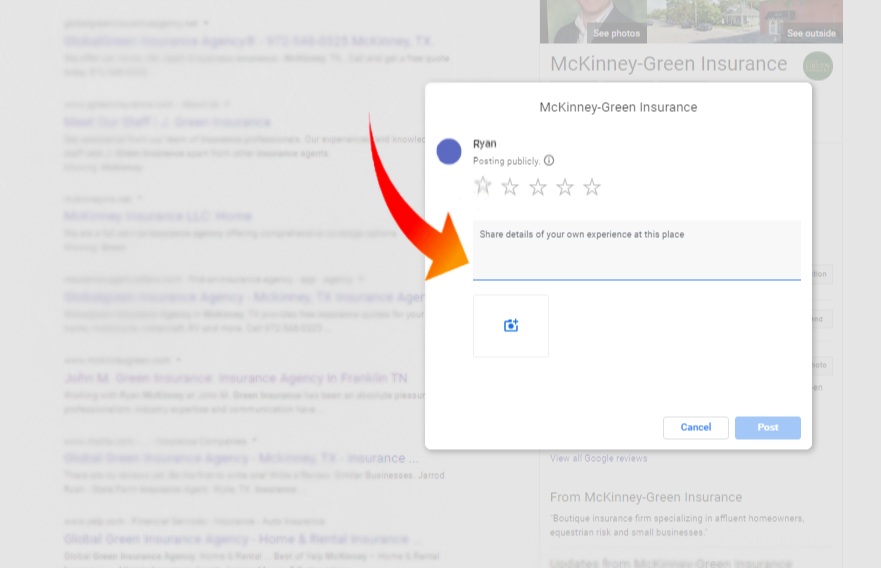Screen dimensions: 881x568
Task: Submit review with the Post button
Action: point(767,427)
